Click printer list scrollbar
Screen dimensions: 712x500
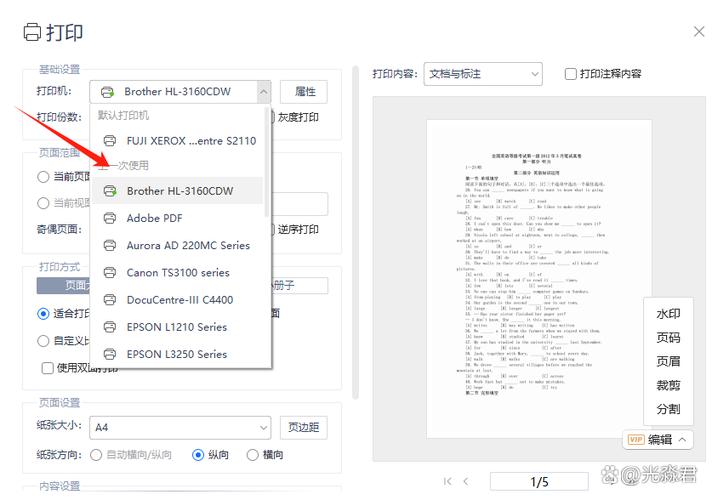tap(266, 162)
